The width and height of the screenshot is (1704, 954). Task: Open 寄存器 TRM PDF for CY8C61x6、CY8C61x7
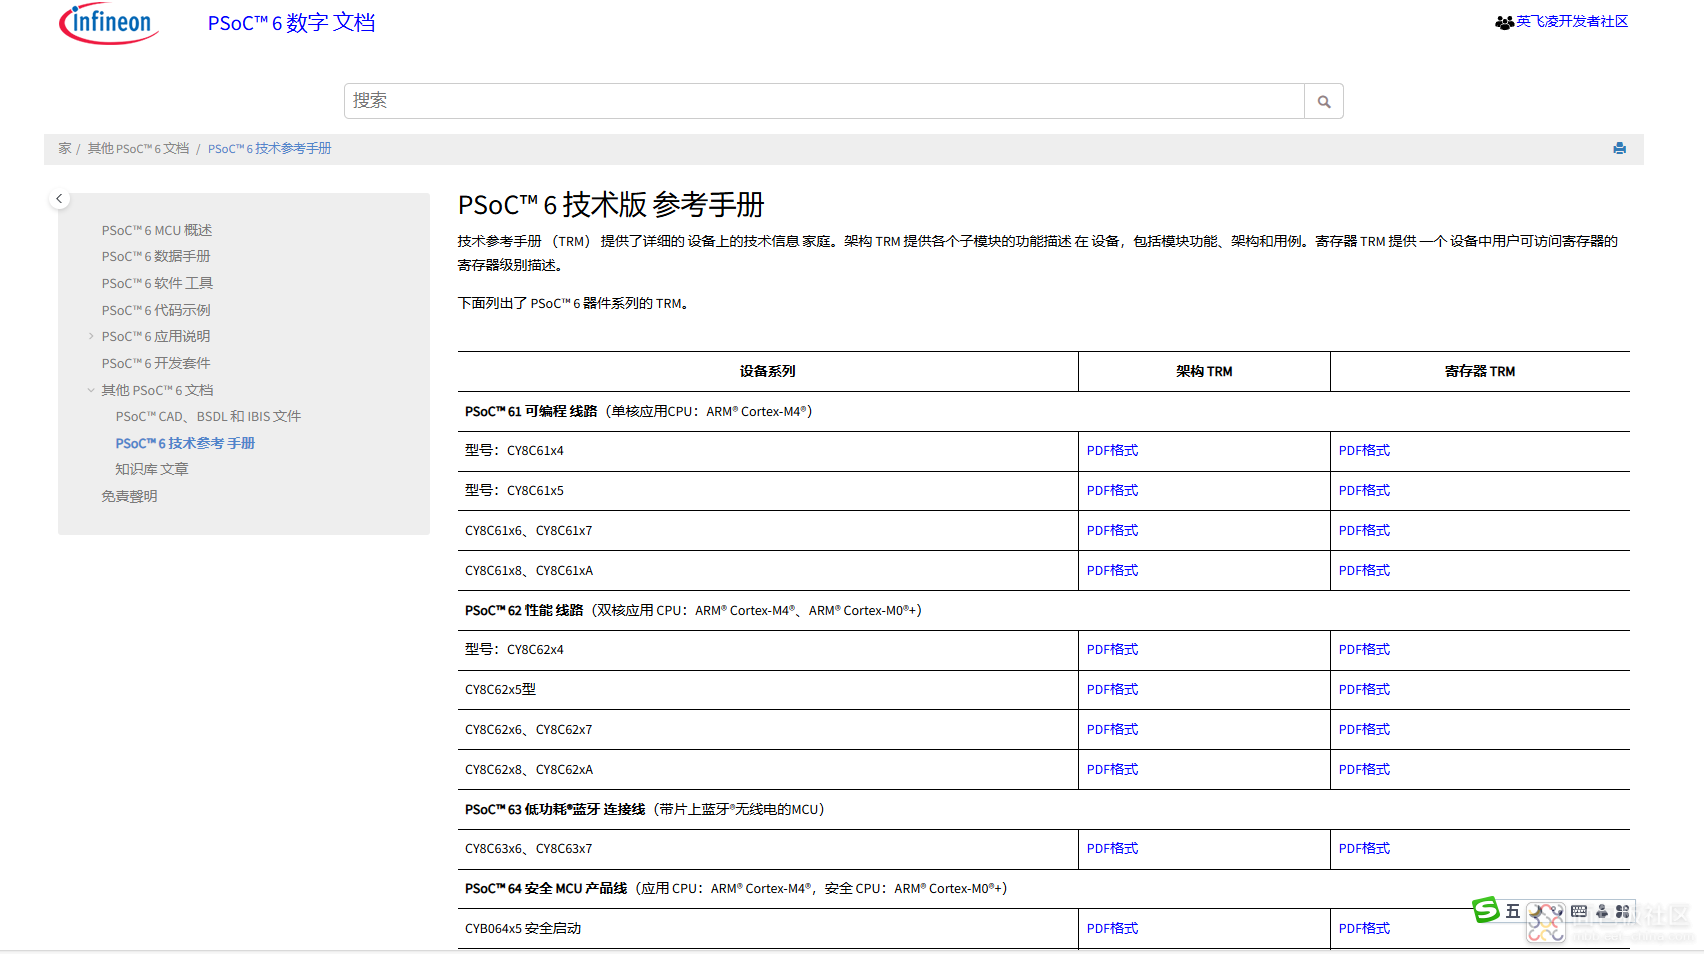point(1364,531)
